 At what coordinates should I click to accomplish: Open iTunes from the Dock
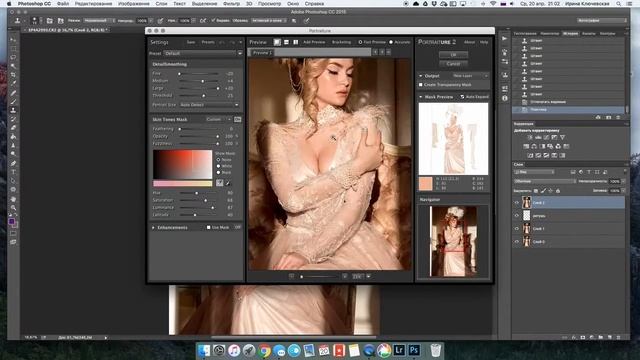point(234,350)
